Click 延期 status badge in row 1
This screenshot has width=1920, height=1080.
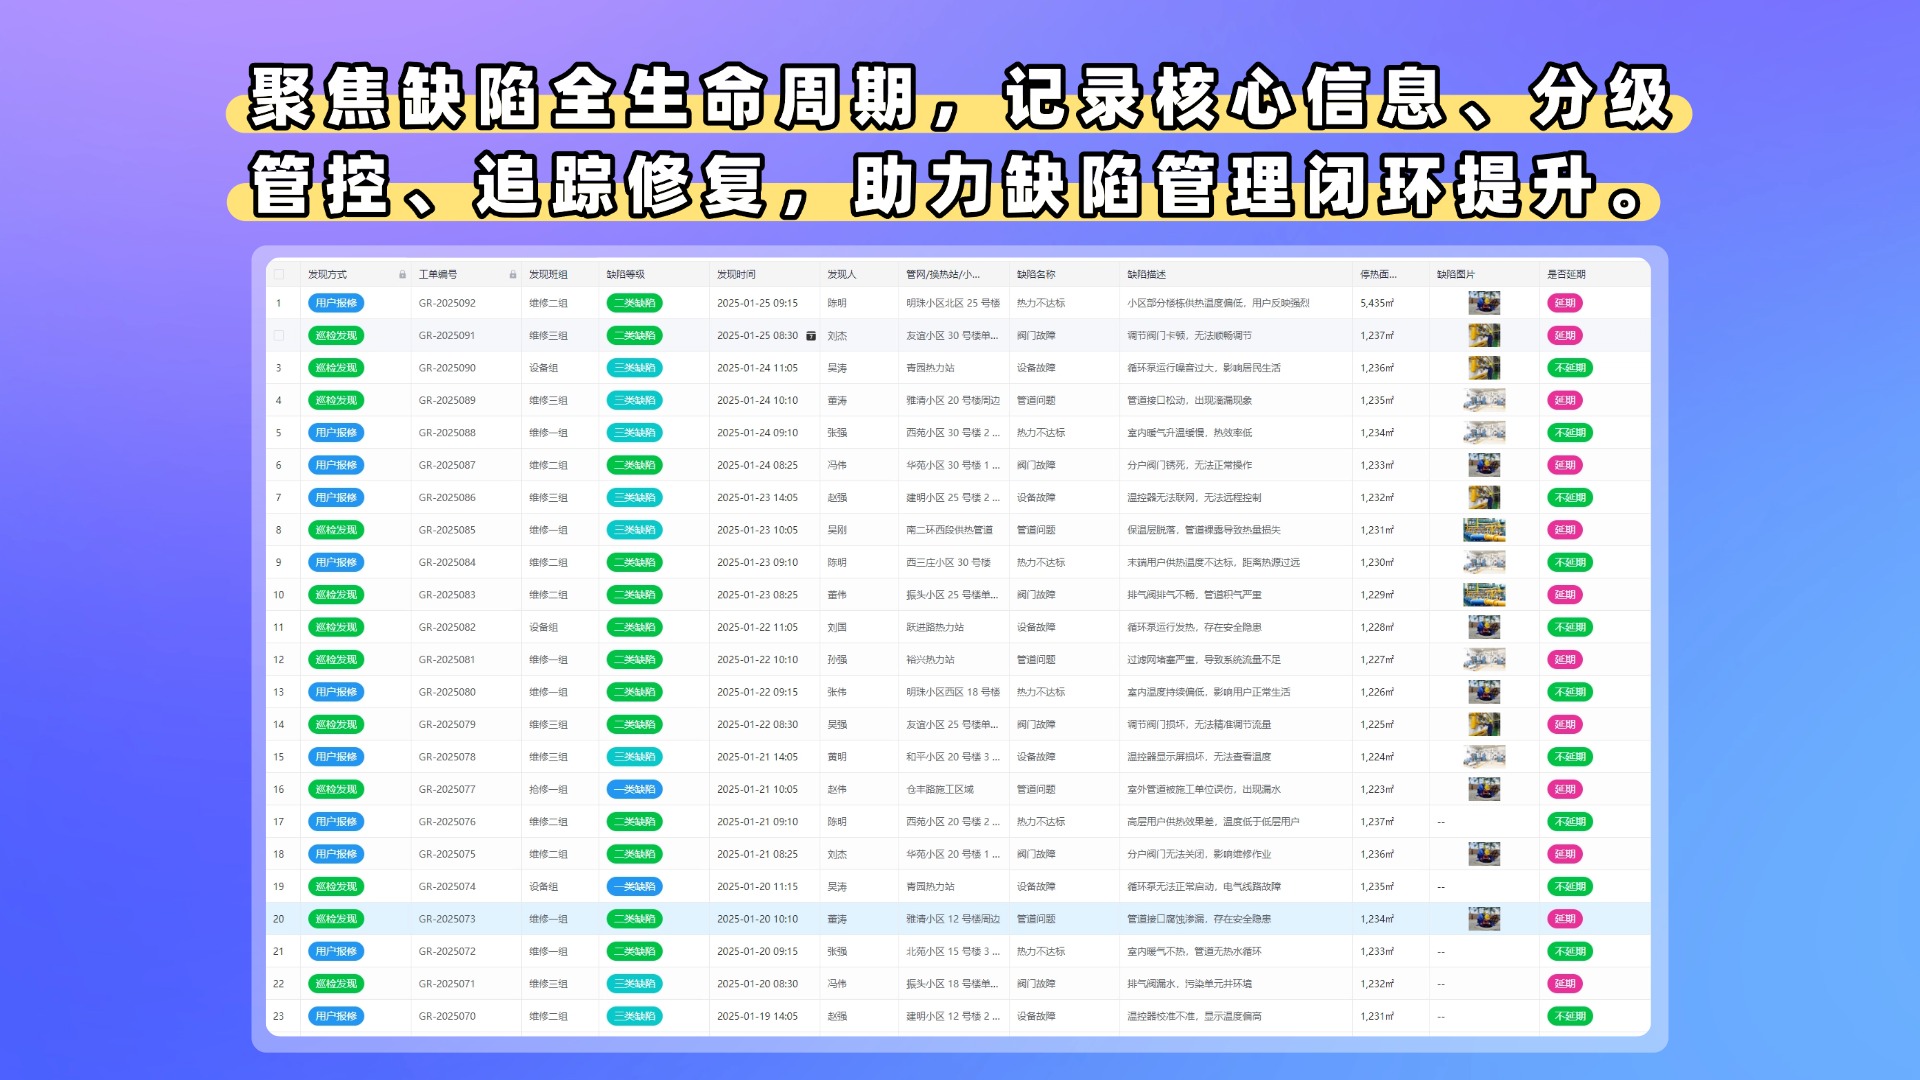[1565, 303]
